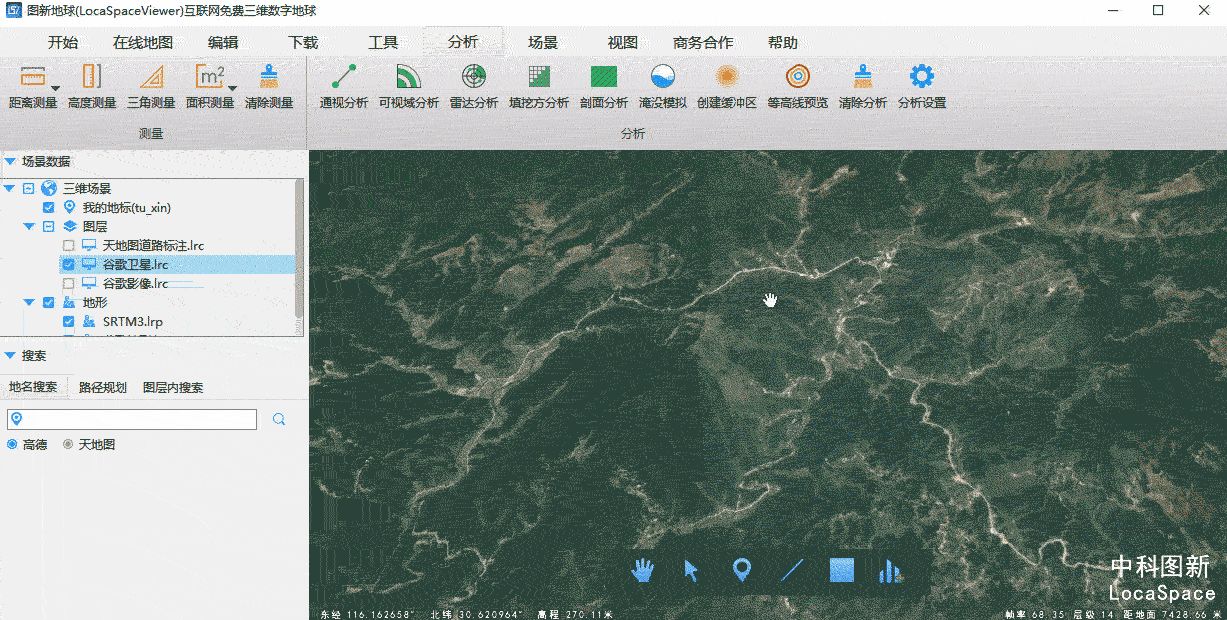Select the 高德 radio button

[13, 444]
